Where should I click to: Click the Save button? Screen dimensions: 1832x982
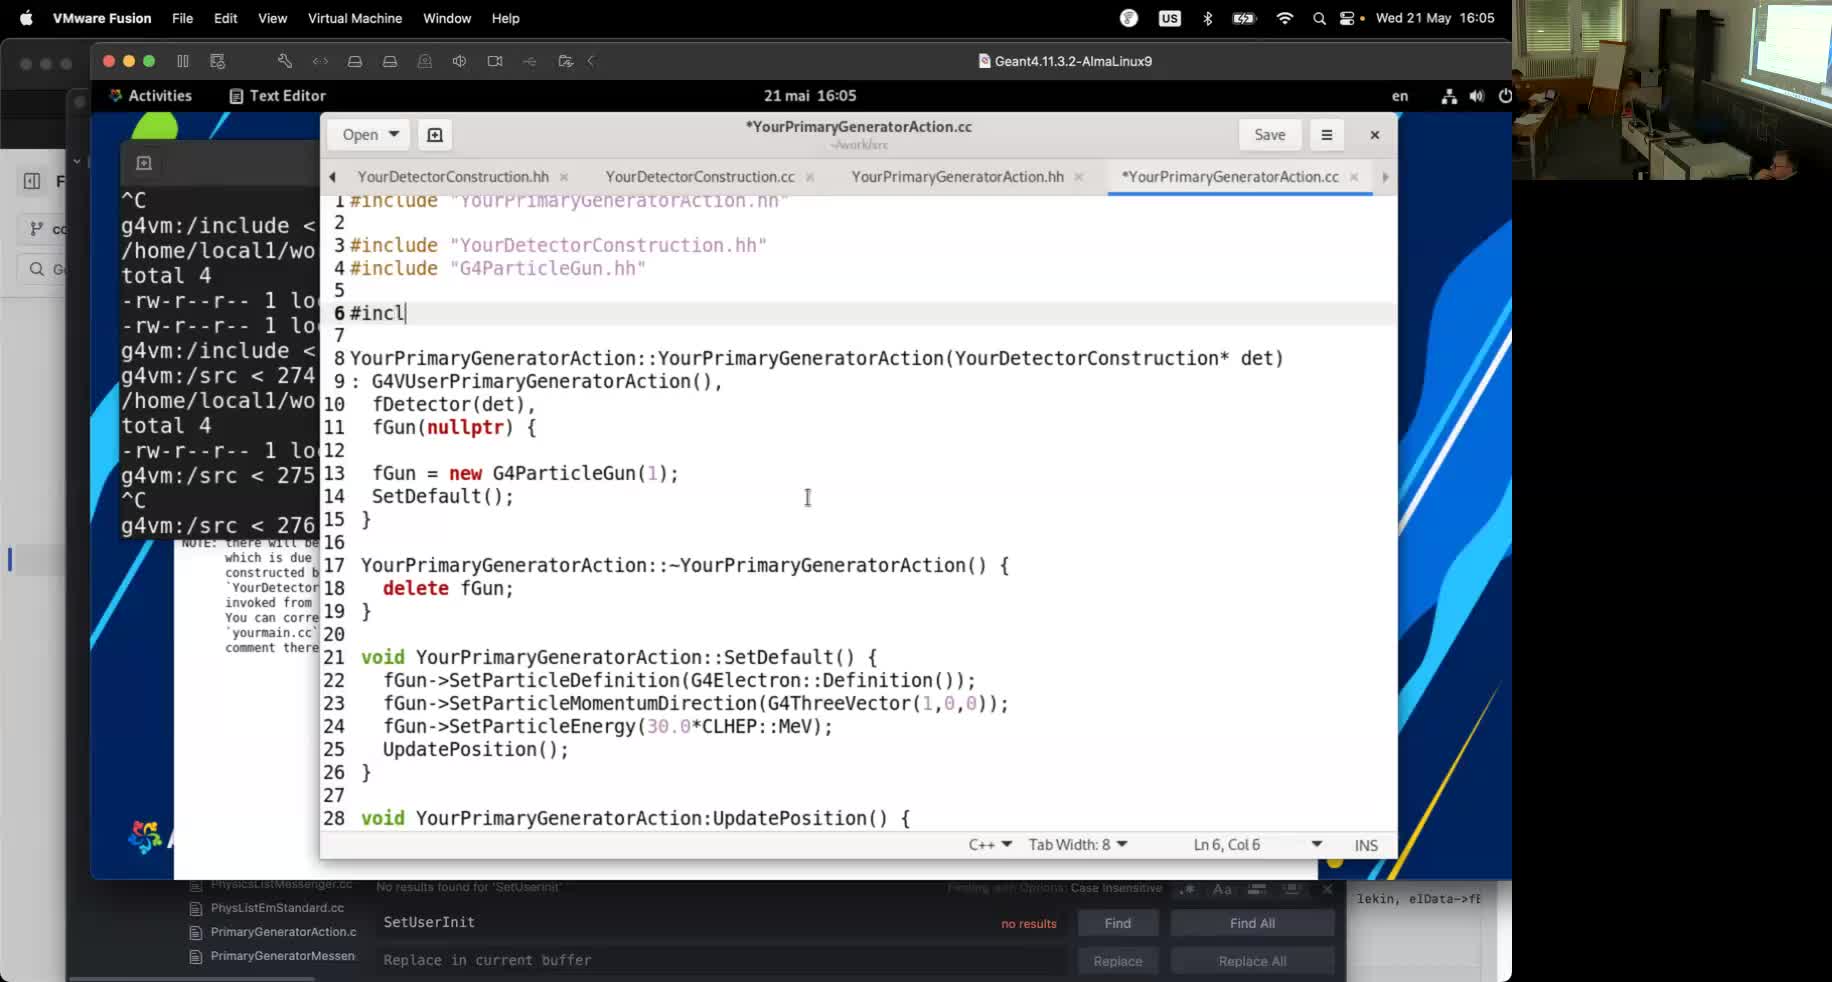pyautogui.click(x=1269, y=135)
